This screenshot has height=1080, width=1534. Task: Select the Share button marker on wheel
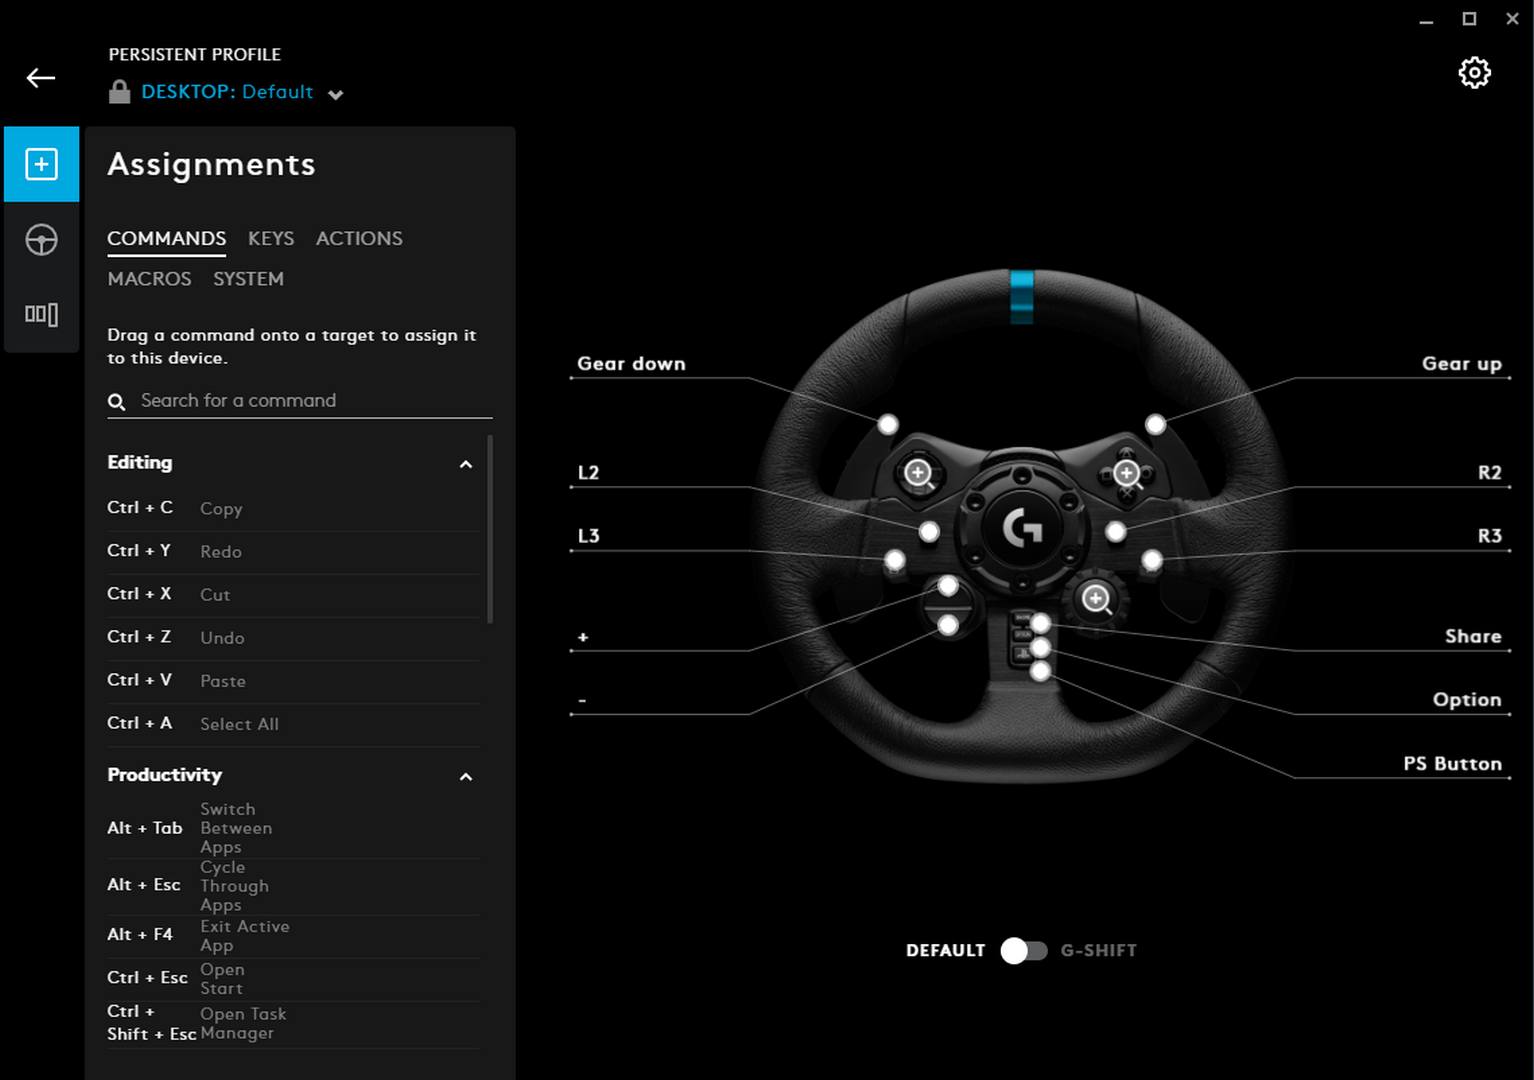point(1041,624)
